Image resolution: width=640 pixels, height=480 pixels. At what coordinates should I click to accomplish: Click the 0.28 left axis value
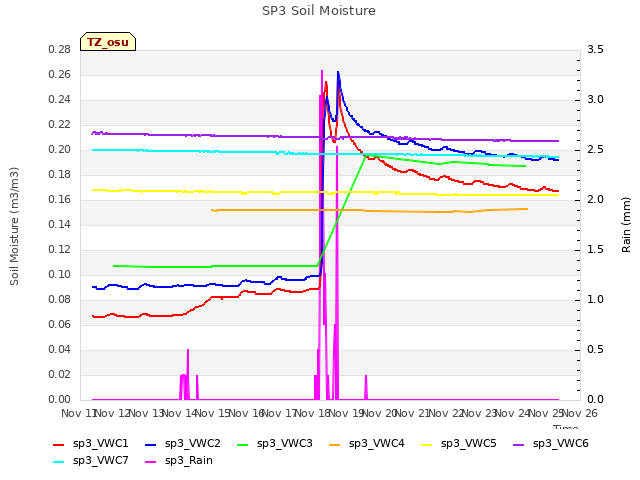pyautogui.click(x=60, y=49)
